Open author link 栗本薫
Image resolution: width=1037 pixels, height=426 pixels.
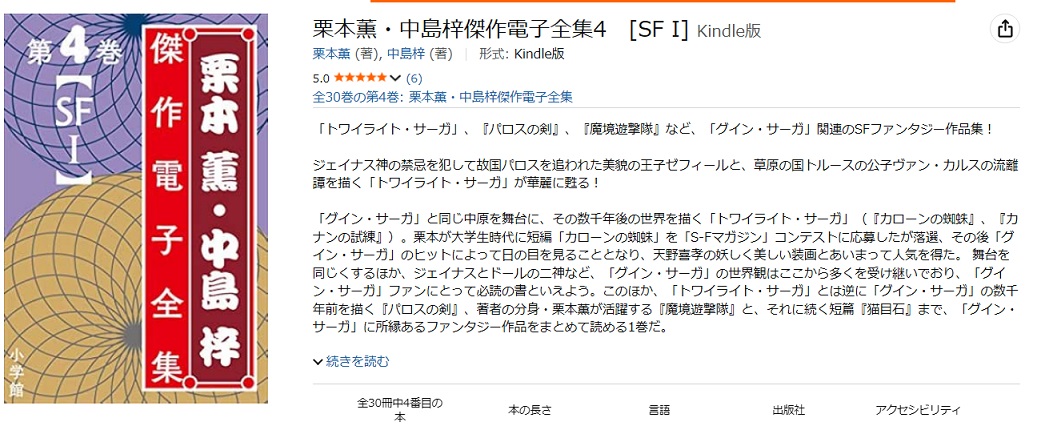(329, 54)
